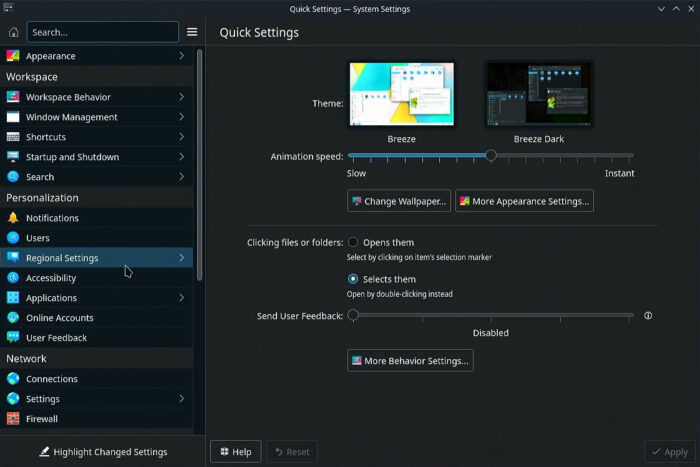Expand the Workspace Behavior chevron

(182, 97)
